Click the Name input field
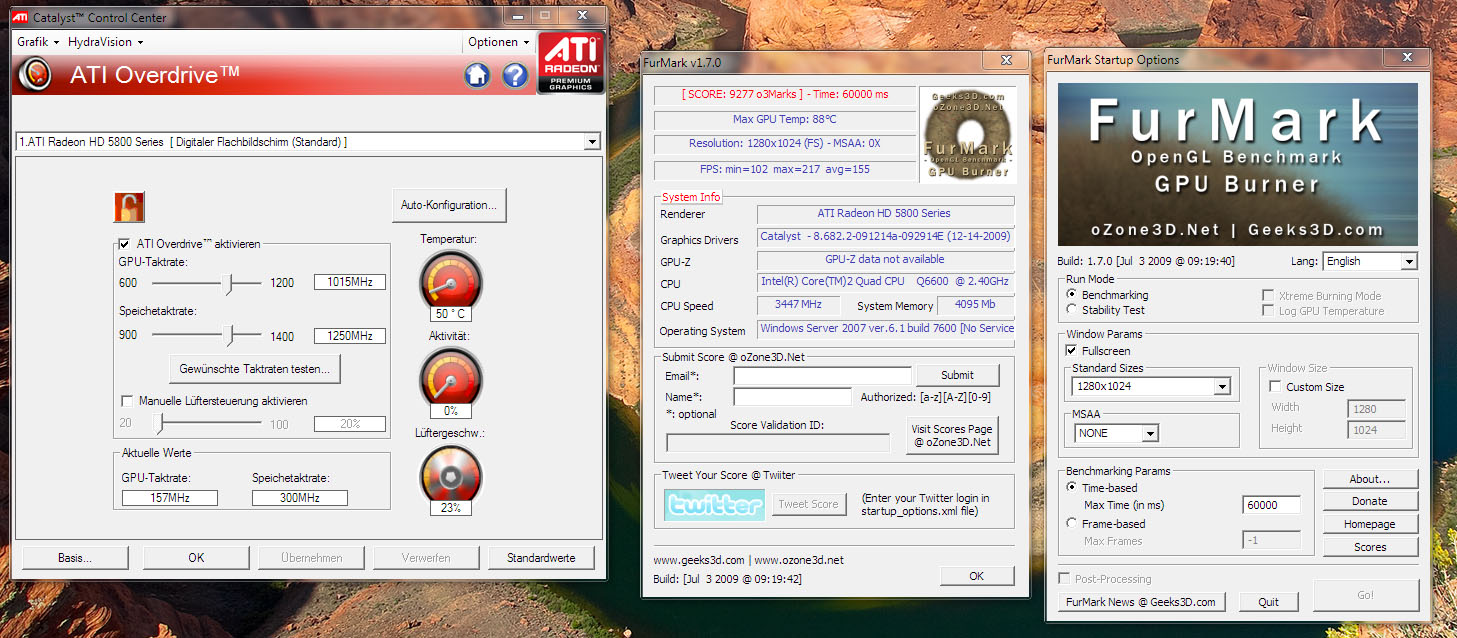The height and width of the screenshot is (638, 1457). pyautogui.click(x=792, y=397)
